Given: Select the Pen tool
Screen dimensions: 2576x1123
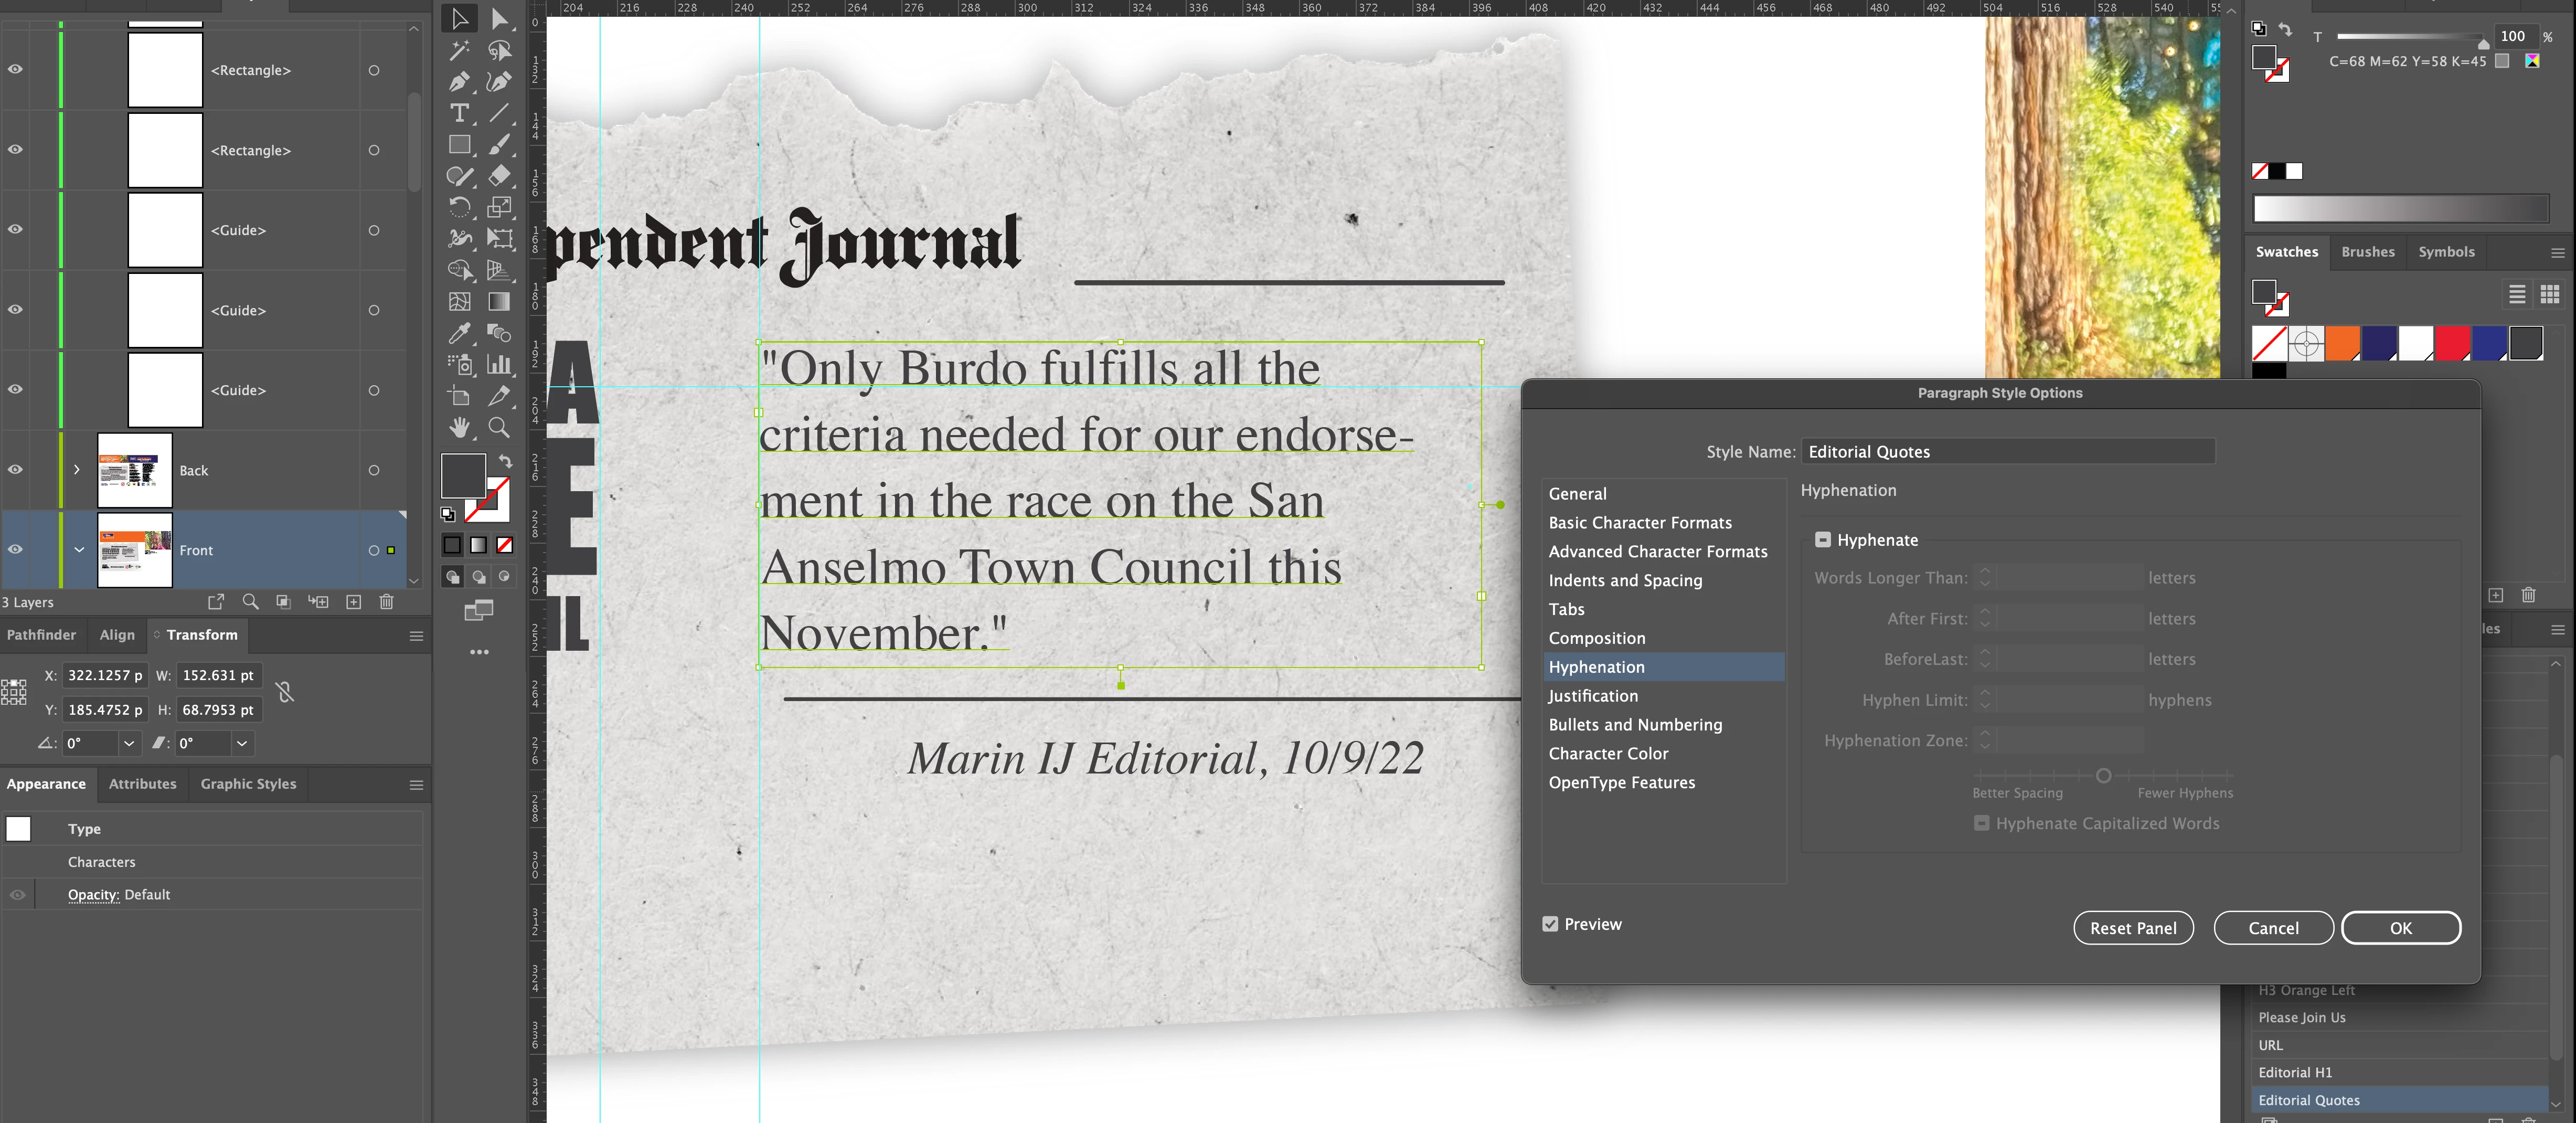Looking at the screenshot, I should [x=459, y=81].
